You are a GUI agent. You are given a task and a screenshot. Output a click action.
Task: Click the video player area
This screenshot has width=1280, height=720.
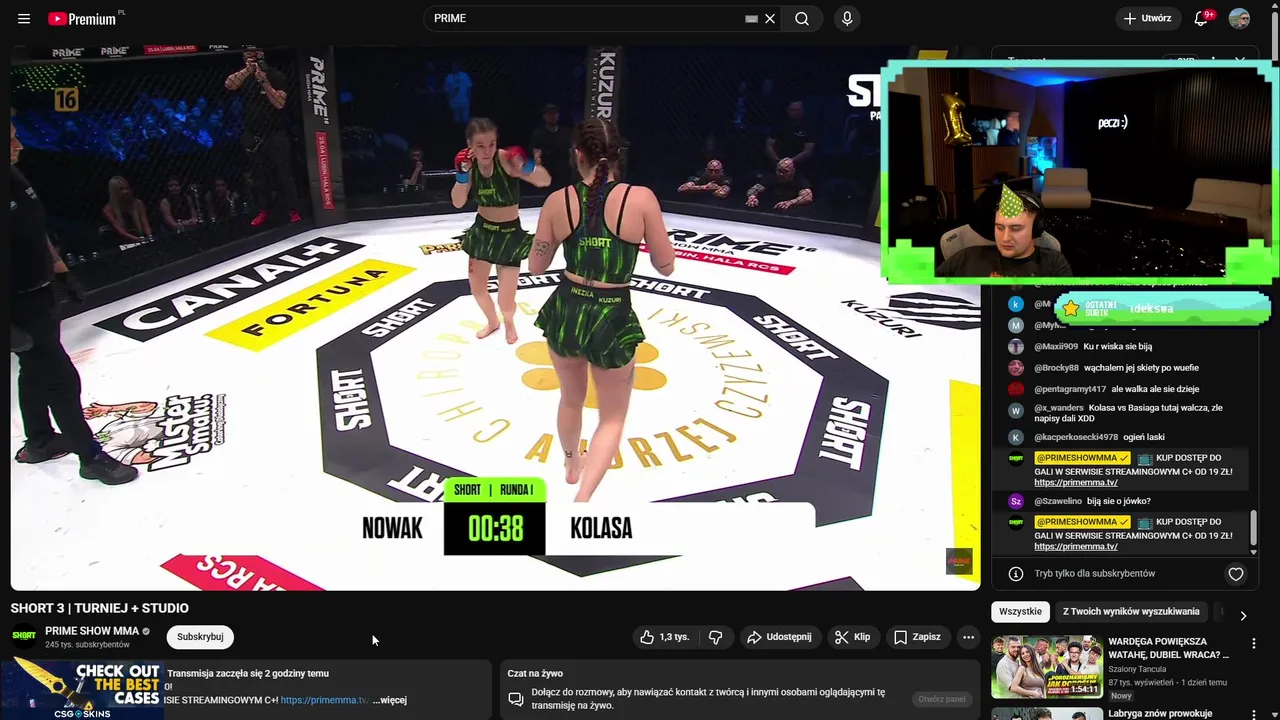click(495, 318)
